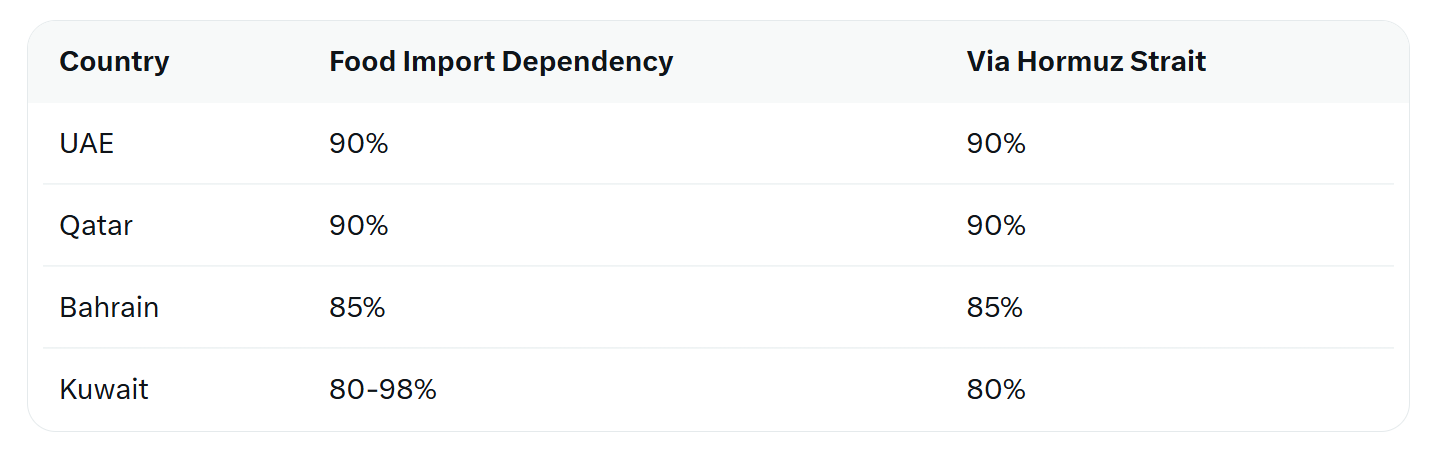Select the Qatar country cell

pos(96,226)
